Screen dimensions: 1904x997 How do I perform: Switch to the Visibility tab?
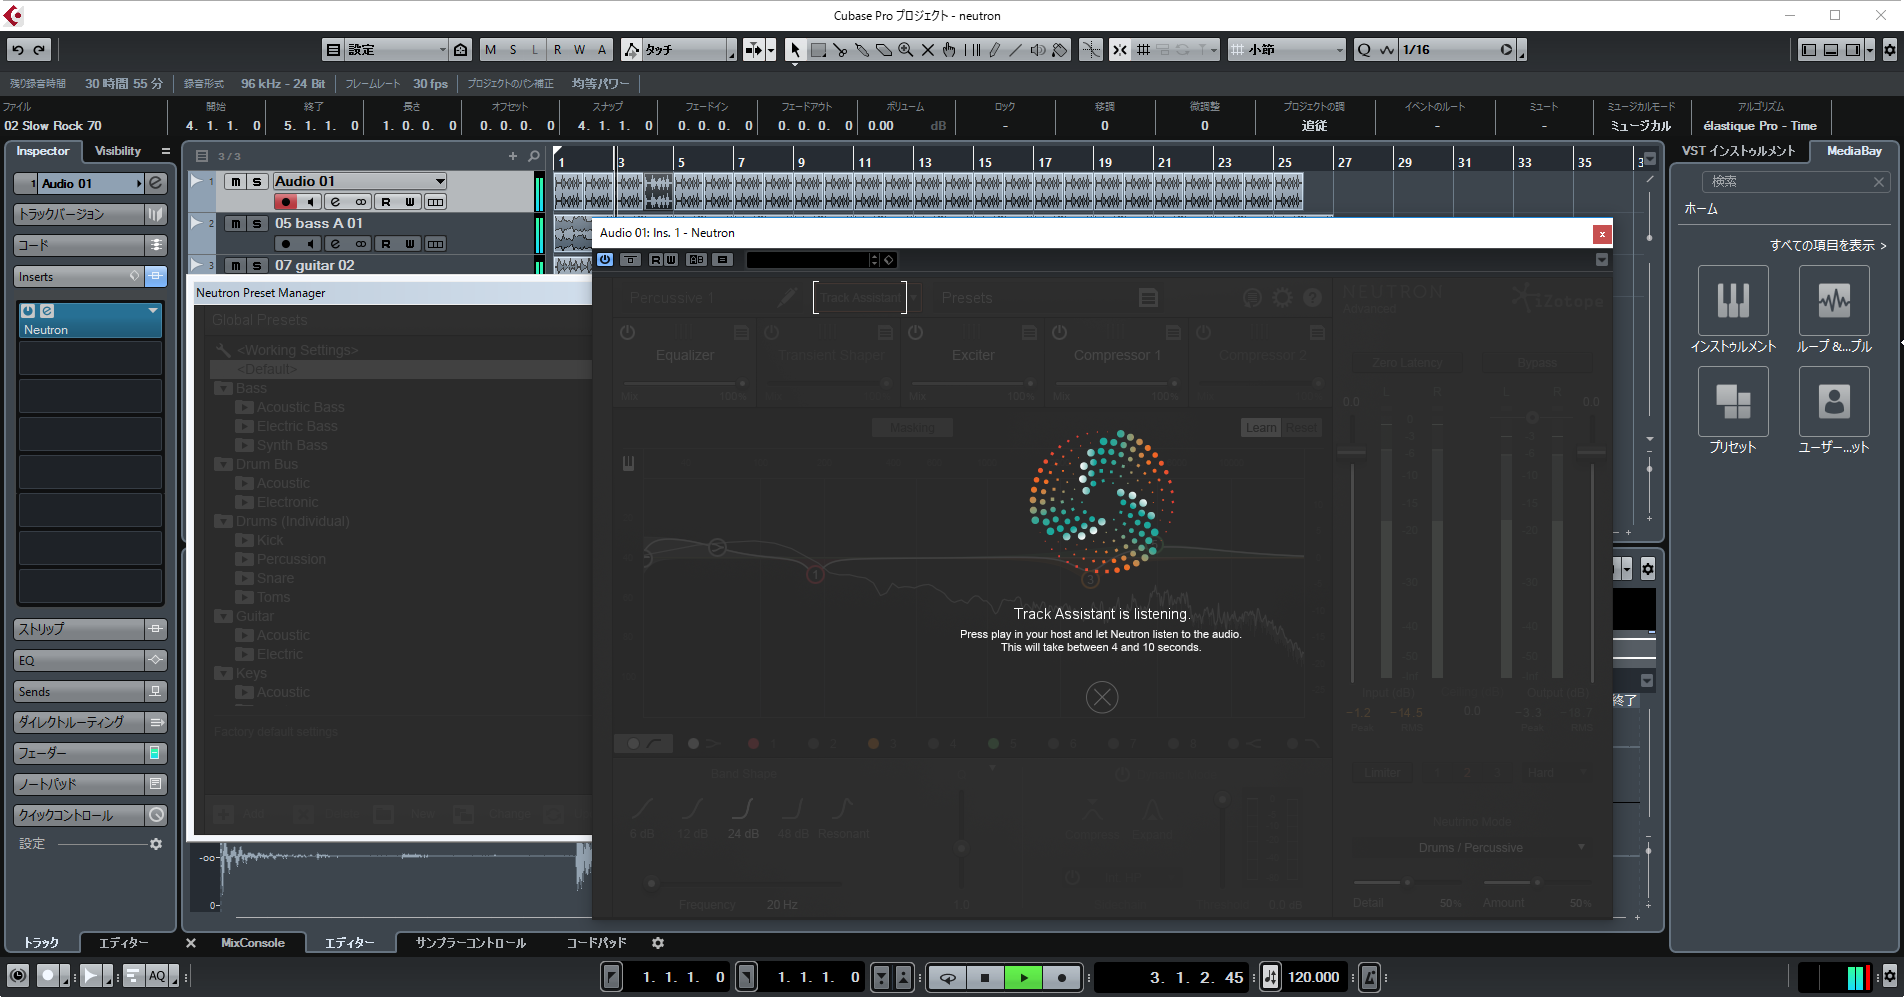pos(118,151)
